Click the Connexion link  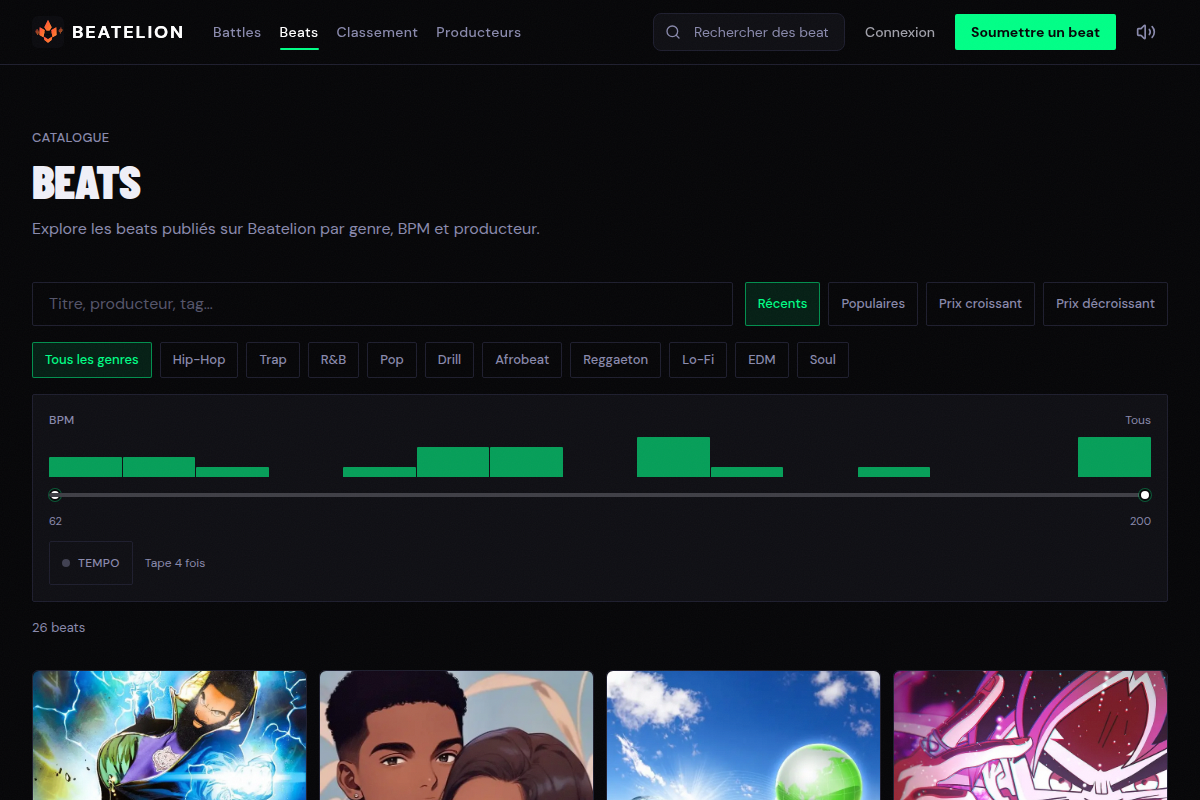point(900,32)
